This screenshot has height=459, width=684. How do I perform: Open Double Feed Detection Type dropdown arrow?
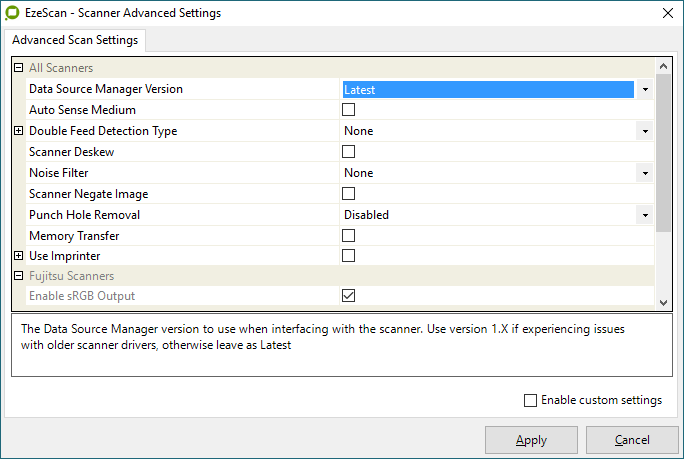(645, 131)
